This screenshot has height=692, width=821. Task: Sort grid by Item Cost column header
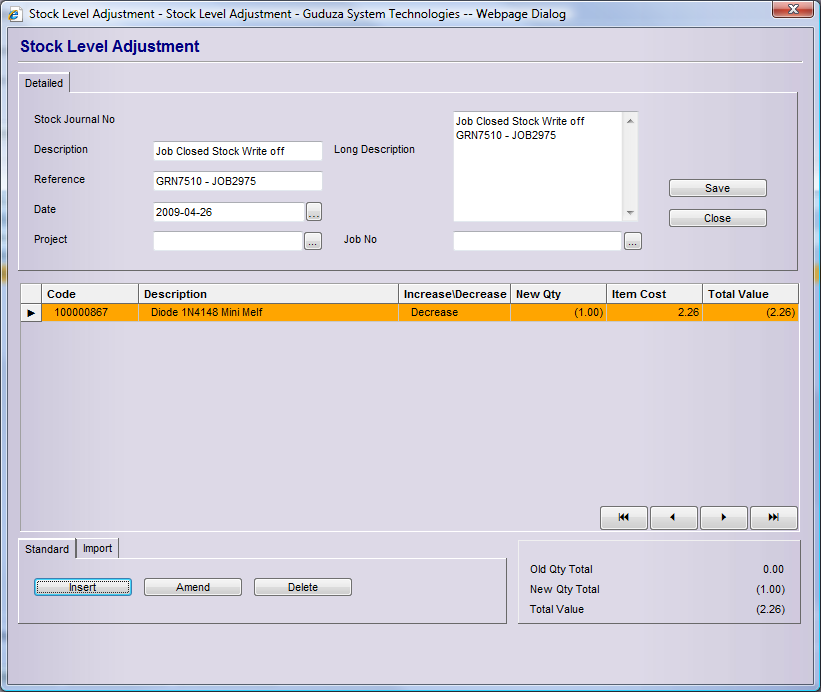click(x=654, y=294)
